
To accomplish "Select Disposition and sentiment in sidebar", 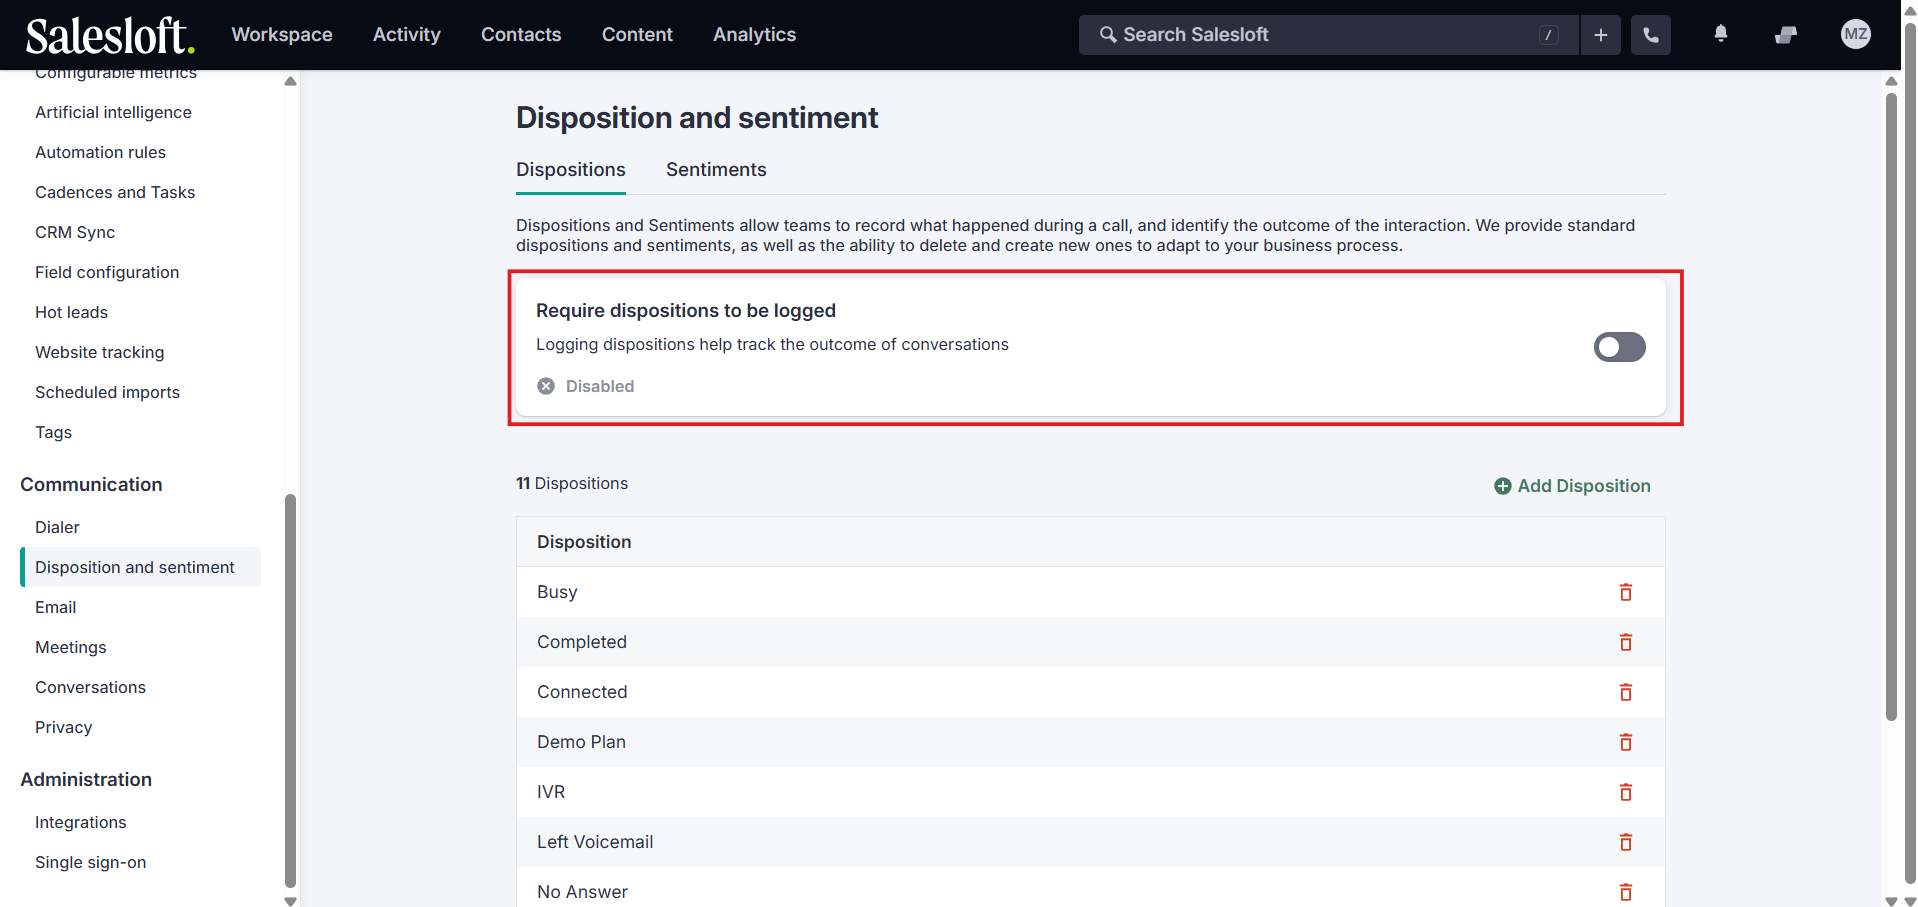I will (140, 567).
